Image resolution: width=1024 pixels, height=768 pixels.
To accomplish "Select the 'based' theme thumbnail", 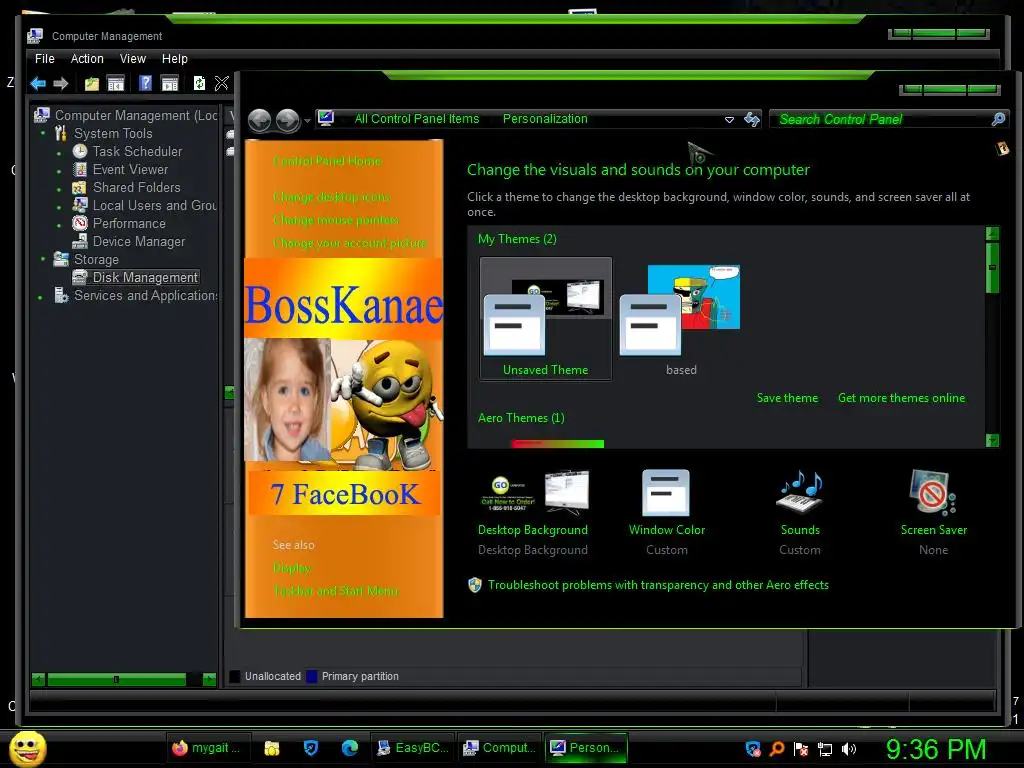I will pos(680,318).
